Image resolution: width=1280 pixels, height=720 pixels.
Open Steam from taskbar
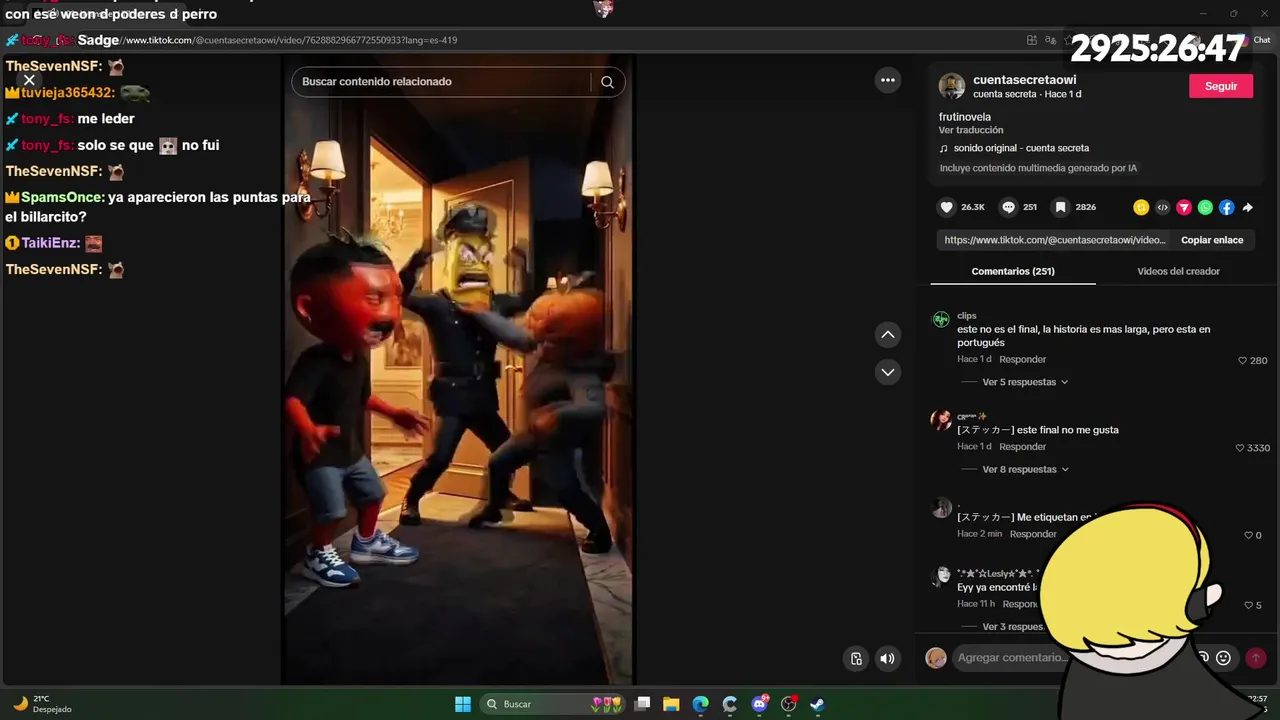point(817,704)
